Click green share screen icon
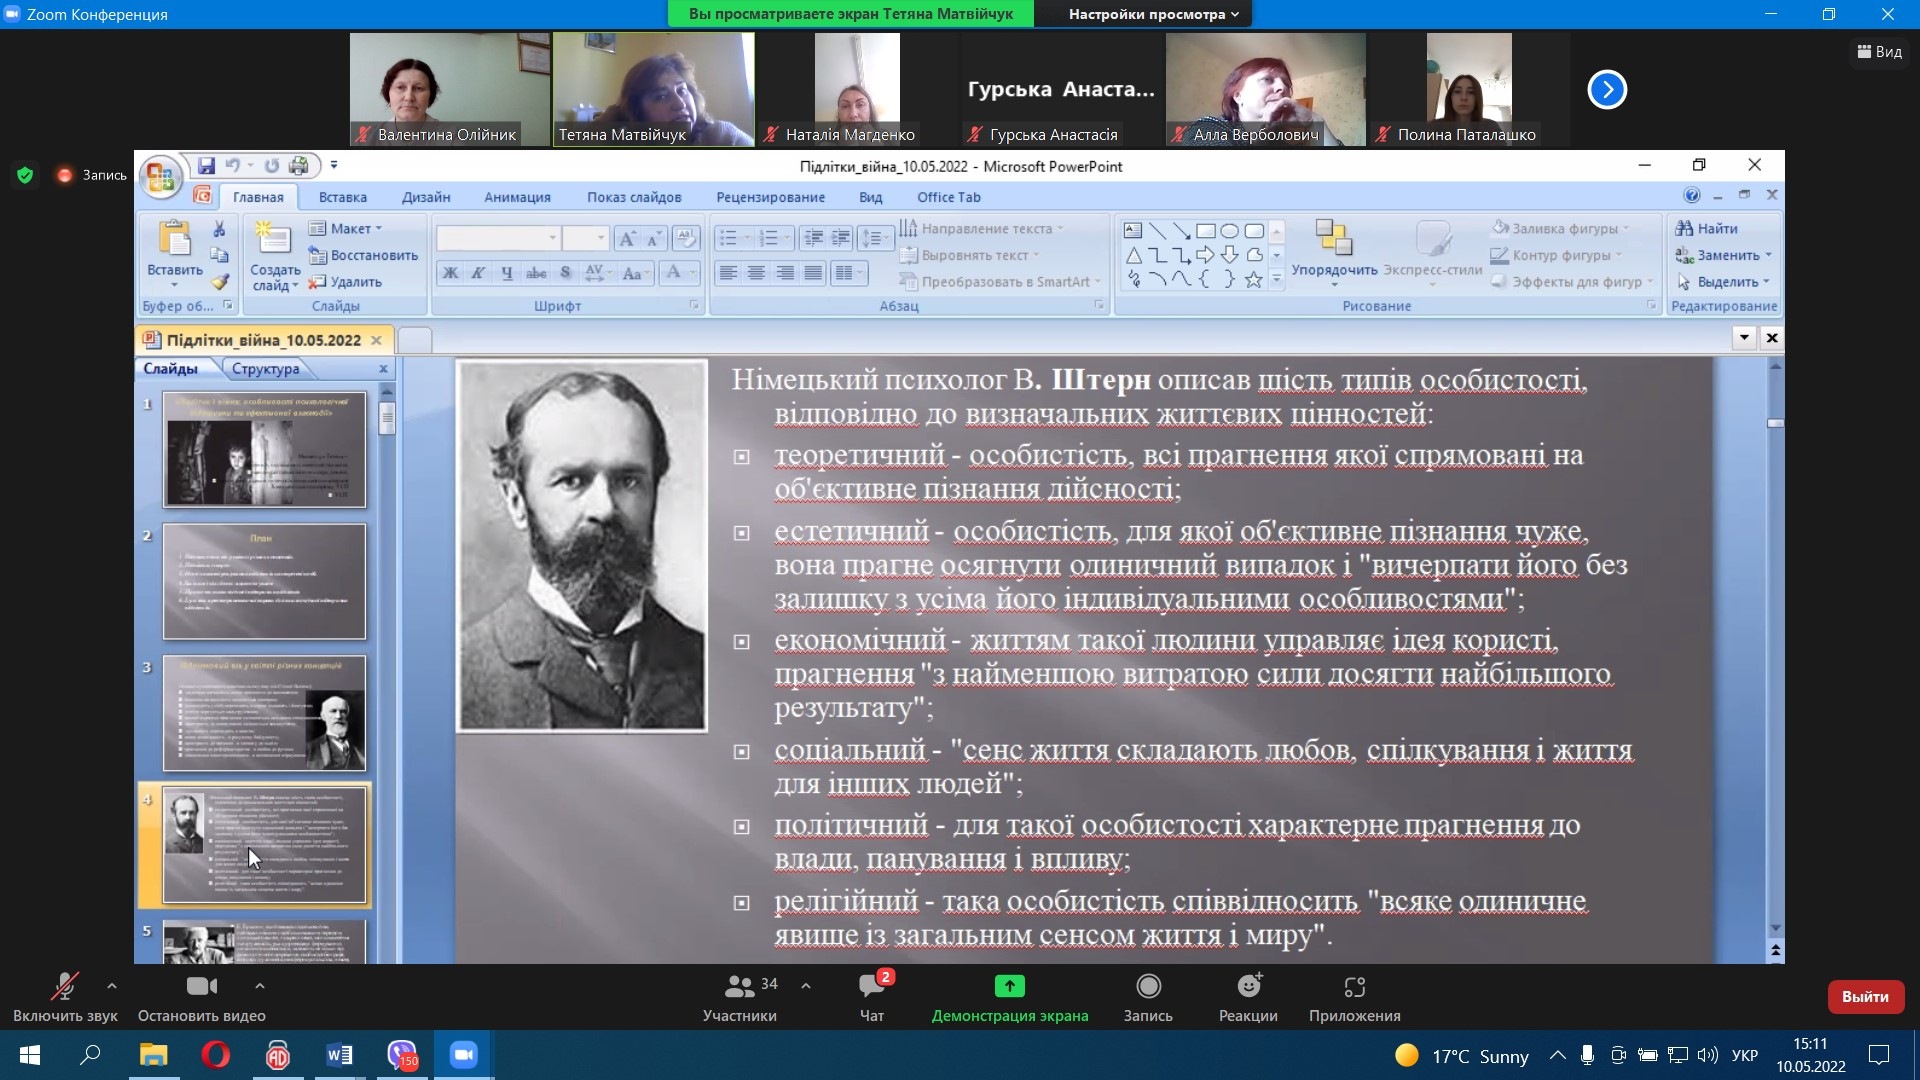The height and width of the screenshot is (1080, 1920). tap(1009, 987)
